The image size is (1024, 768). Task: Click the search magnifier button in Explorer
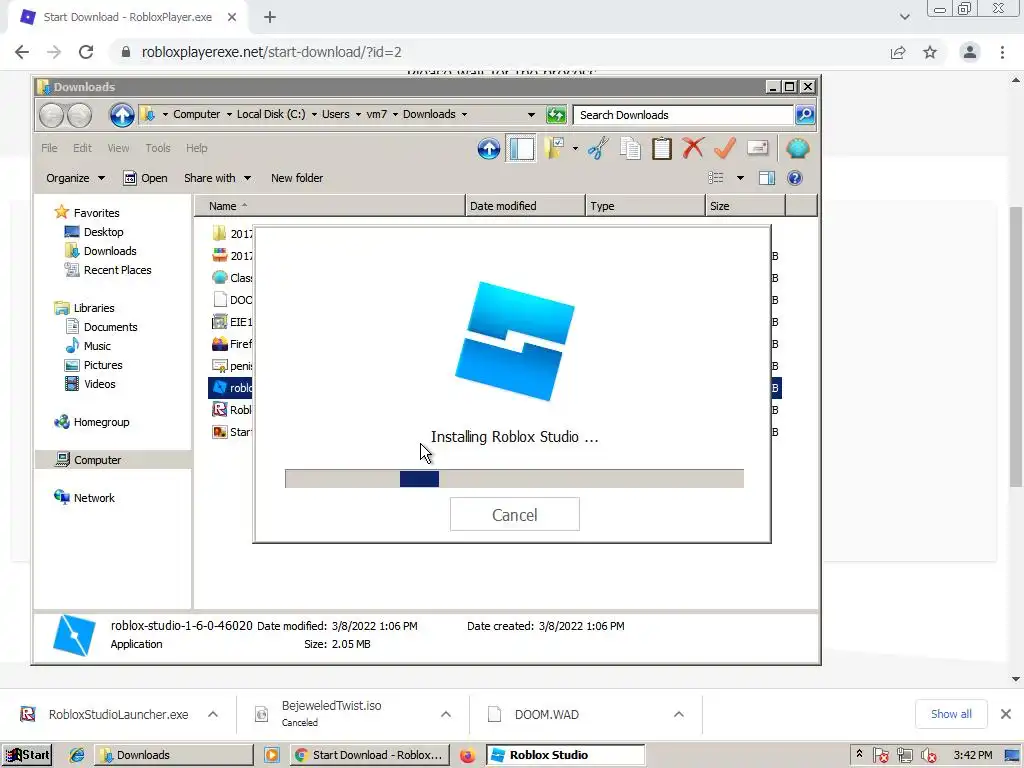[805, 115]
